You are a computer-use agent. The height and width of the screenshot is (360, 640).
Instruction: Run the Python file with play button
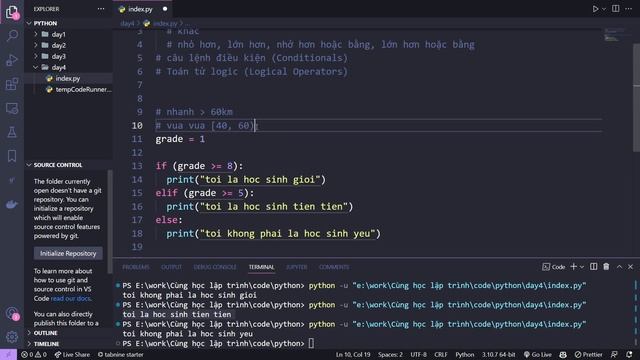595,9
